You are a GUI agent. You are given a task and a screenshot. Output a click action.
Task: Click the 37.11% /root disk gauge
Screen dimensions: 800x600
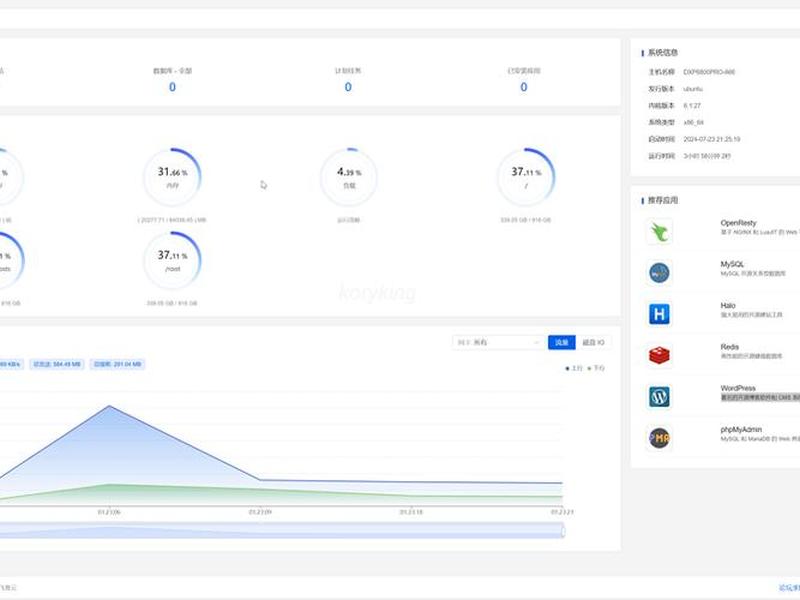172,260
